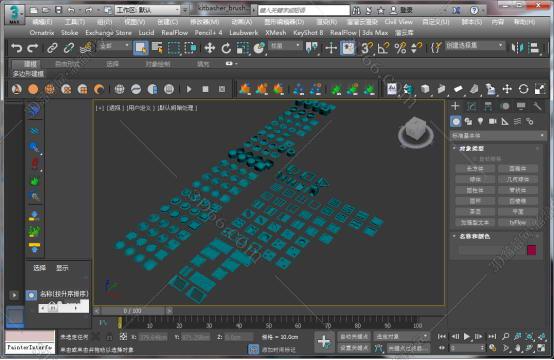Open the Laubwerk menu
Viewport: 554px width, 360px height.
pos(244,33)
